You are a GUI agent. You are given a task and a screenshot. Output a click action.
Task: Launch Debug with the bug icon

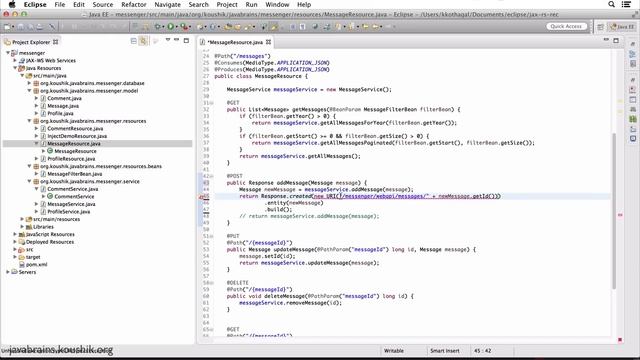158,27
